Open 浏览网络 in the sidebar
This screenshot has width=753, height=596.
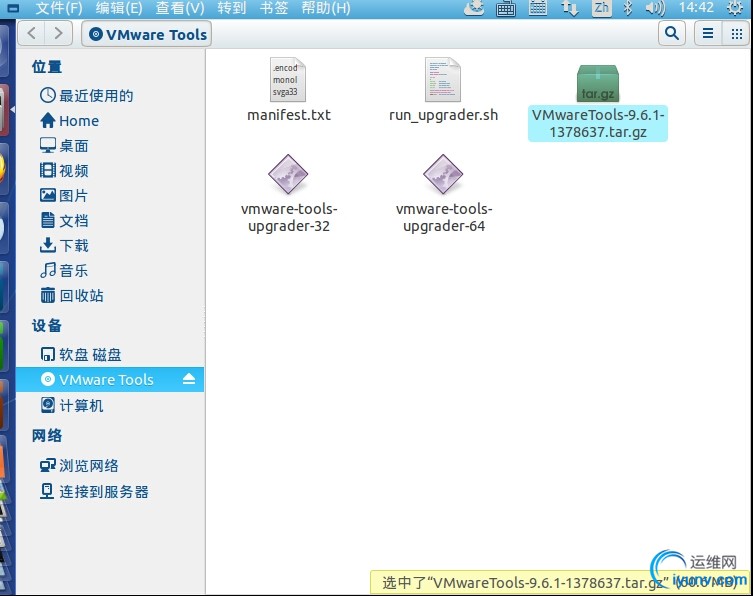point(110,465)
